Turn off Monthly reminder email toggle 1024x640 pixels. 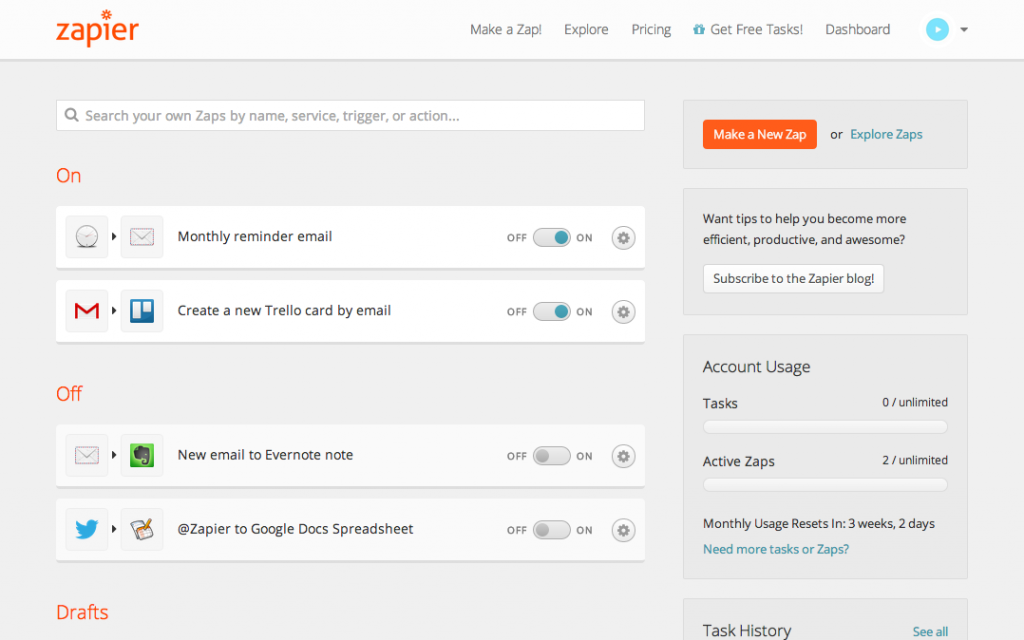pyautogui.click(x=552, y=238)
